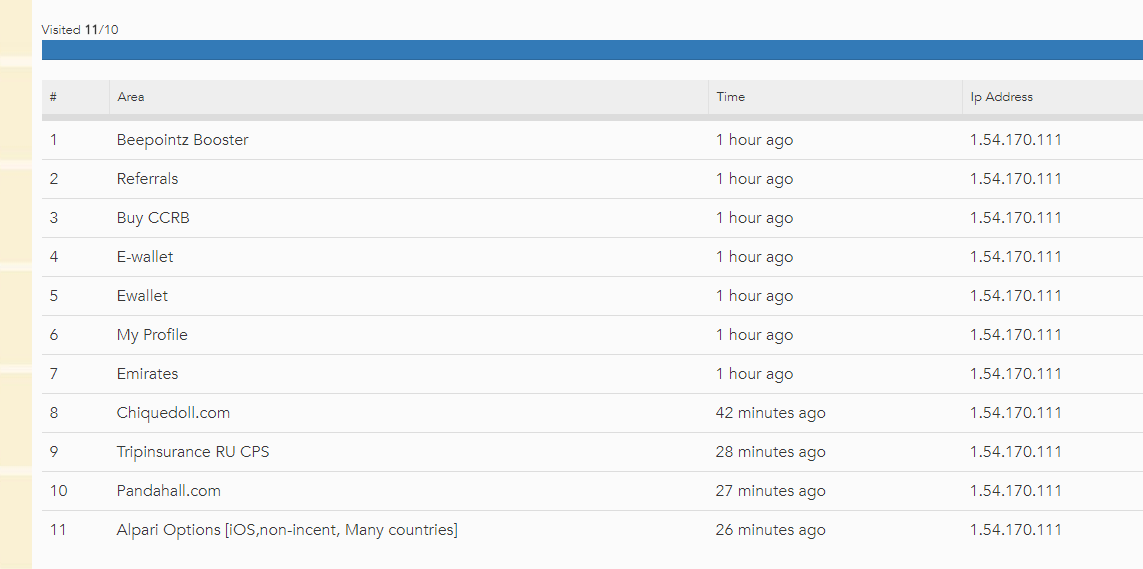Viewport: 1143px width, 569px height.
Task: Select the Emirates entry
Action: click(147, 374)
